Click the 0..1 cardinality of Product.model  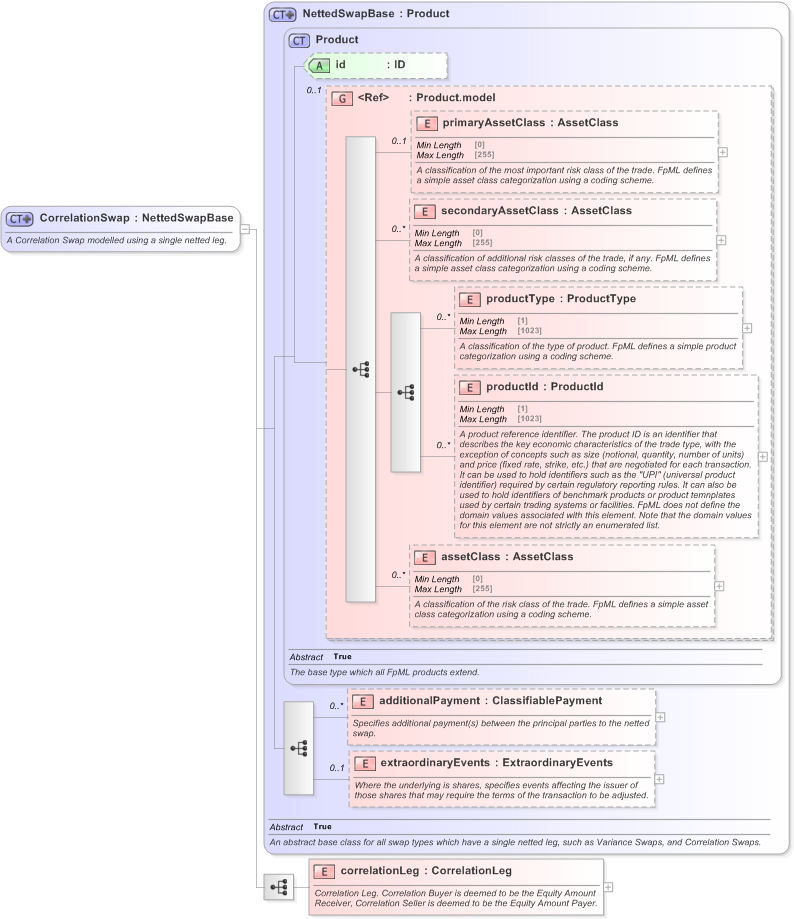coord(314,90)
